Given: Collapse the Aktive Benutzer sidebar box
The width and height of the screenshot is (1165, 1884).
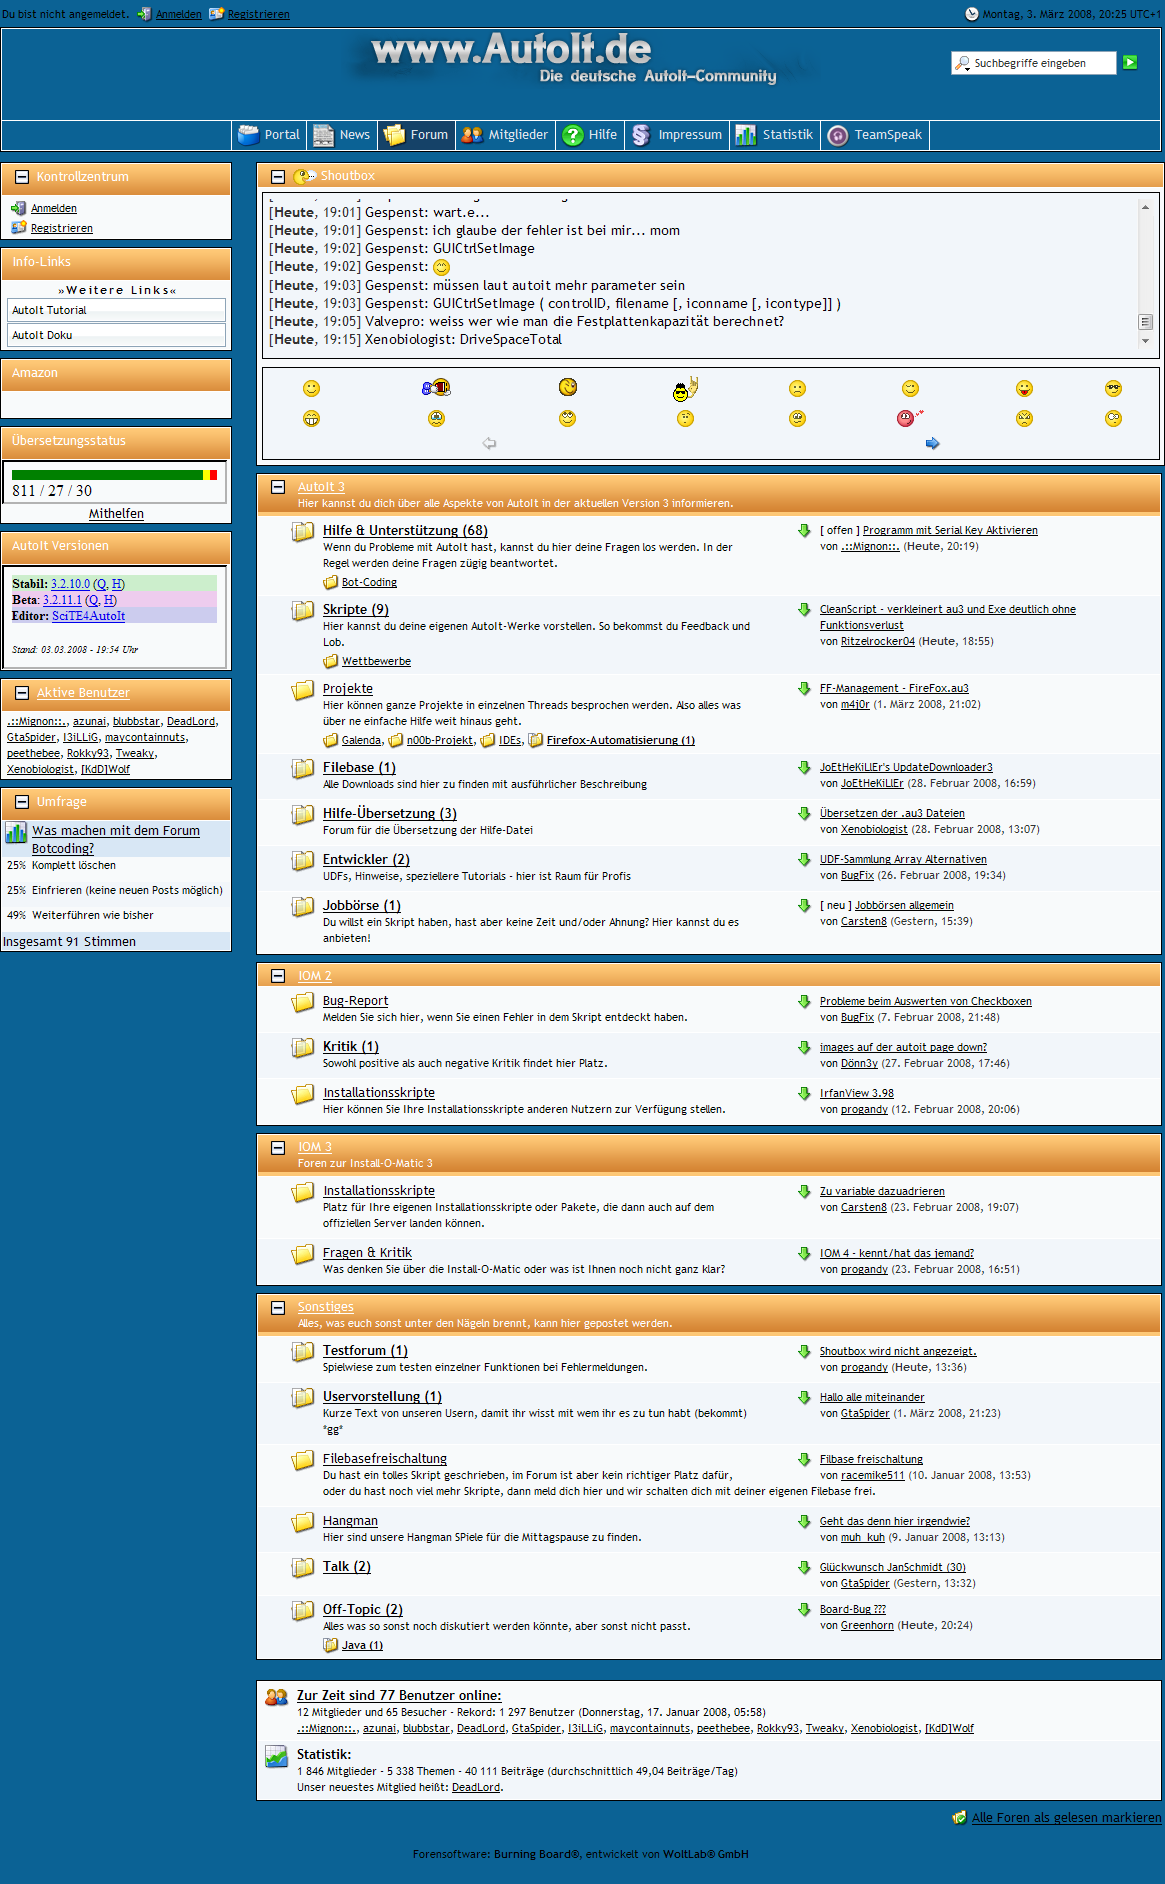Looking at the screenshot, I should point(21,693).
